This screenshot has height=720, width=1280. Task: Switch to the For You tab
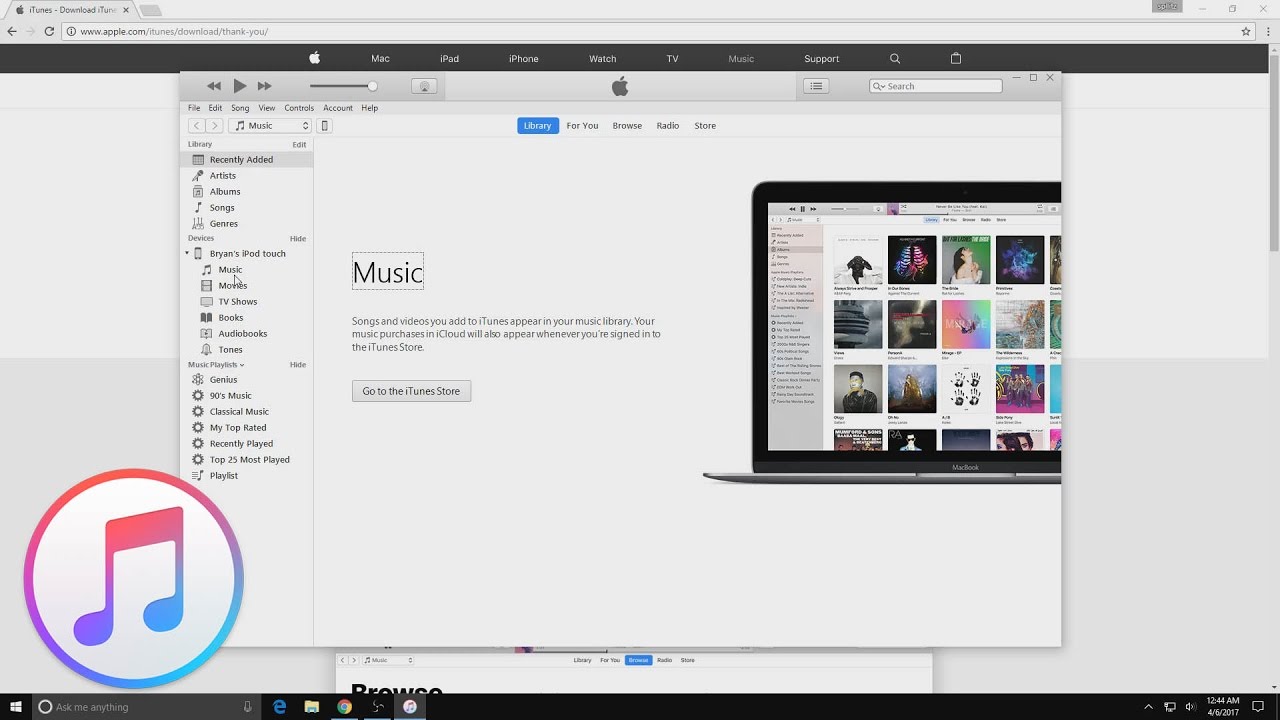click(x=582, y=126)
